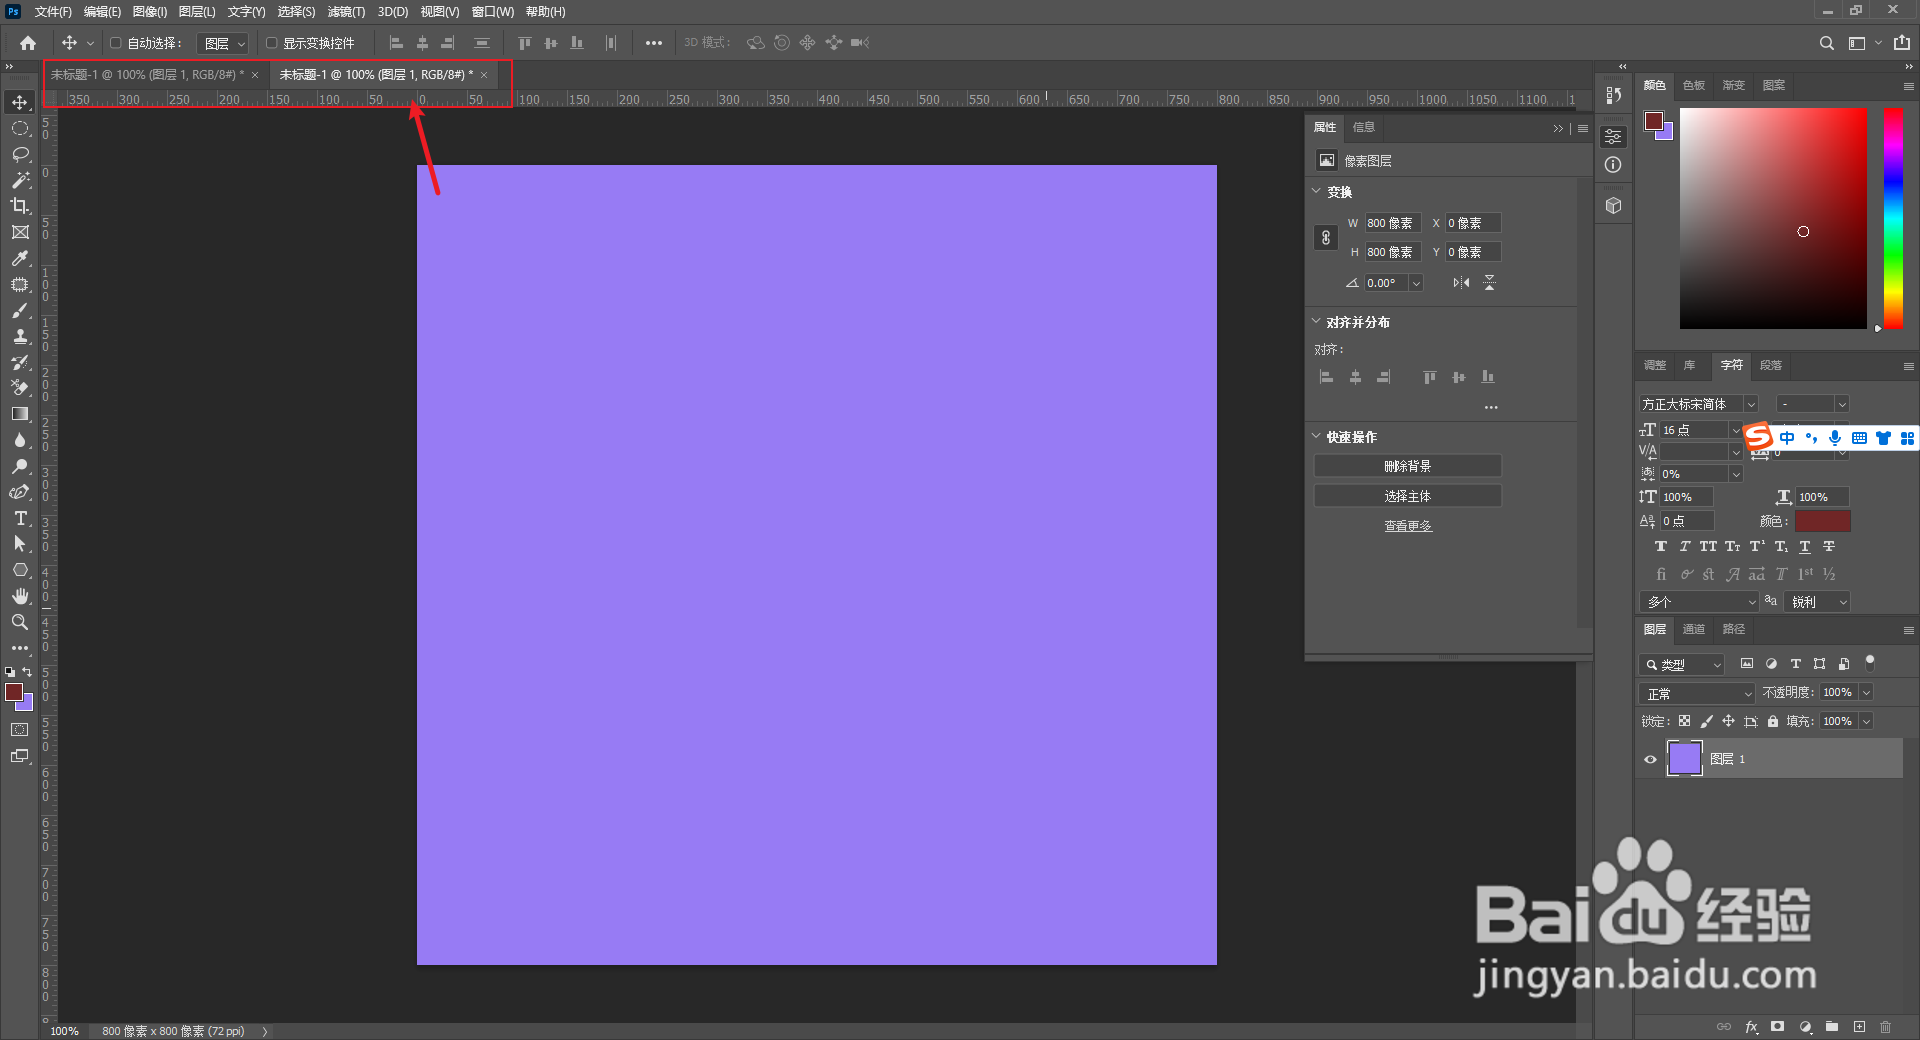Select the Magic Wand tool
The width and height of the screenshot is (1920, 1040).
coord(20,180)
